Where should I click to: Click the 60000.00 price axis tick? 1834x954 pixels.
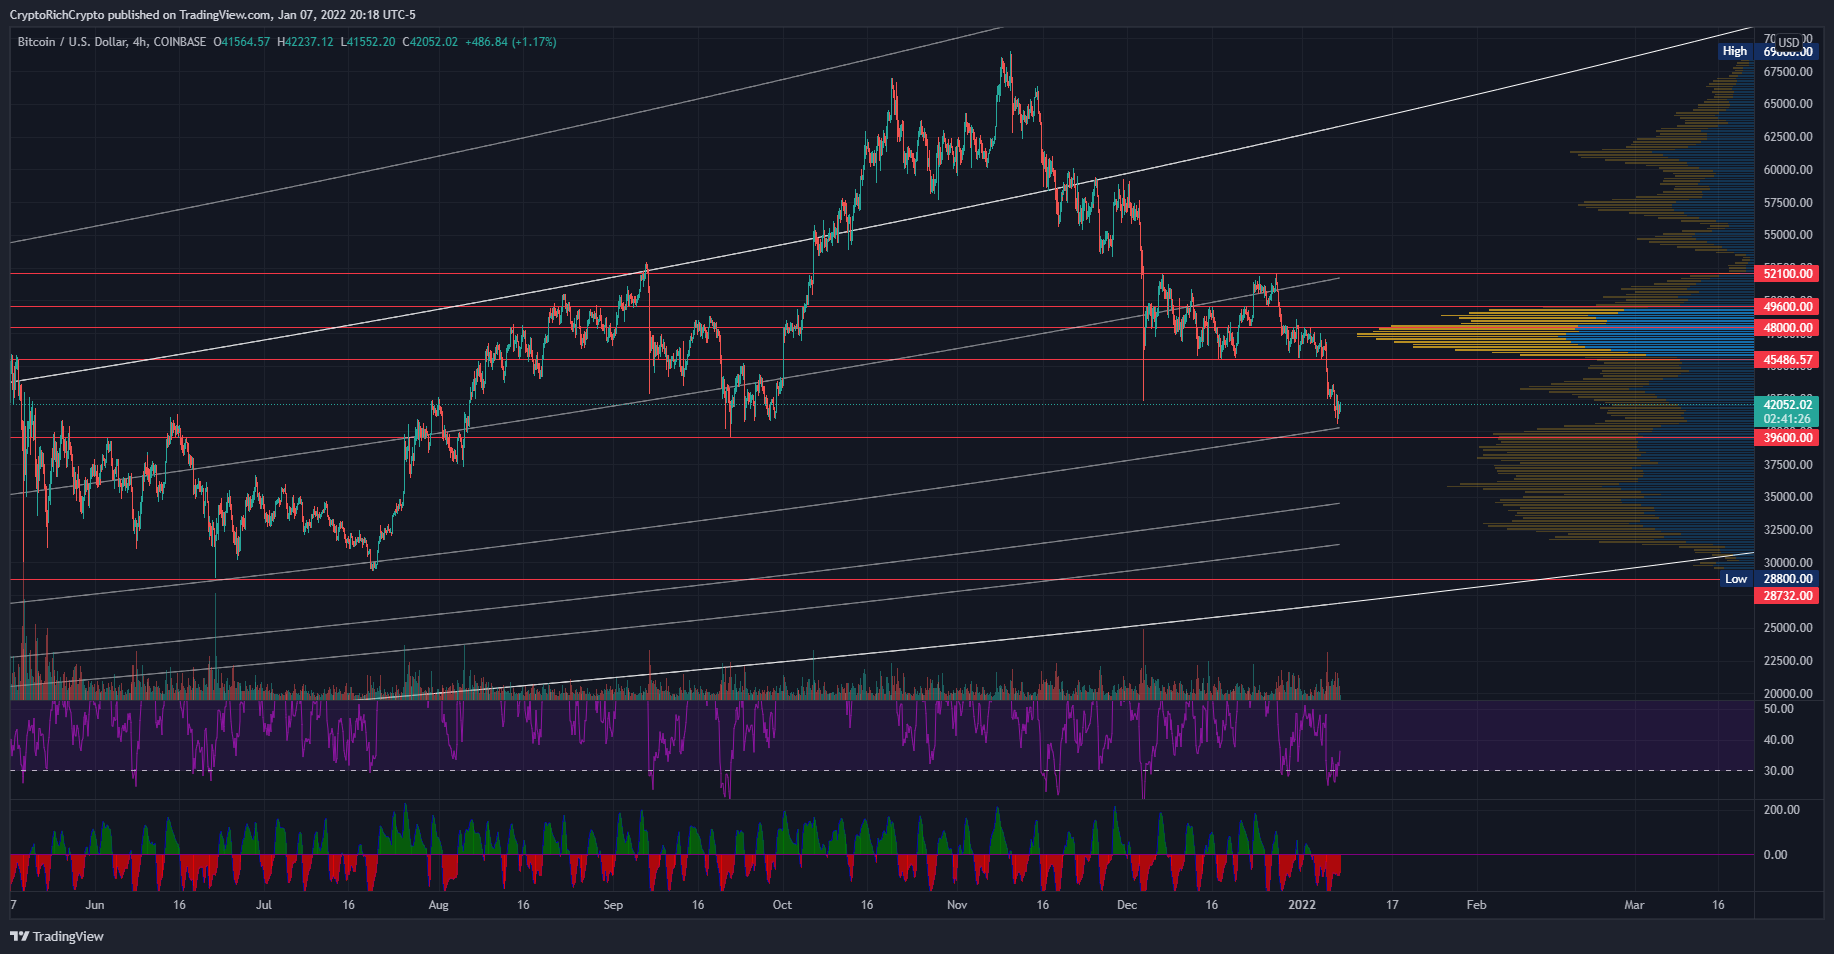tap(1788, 170)
